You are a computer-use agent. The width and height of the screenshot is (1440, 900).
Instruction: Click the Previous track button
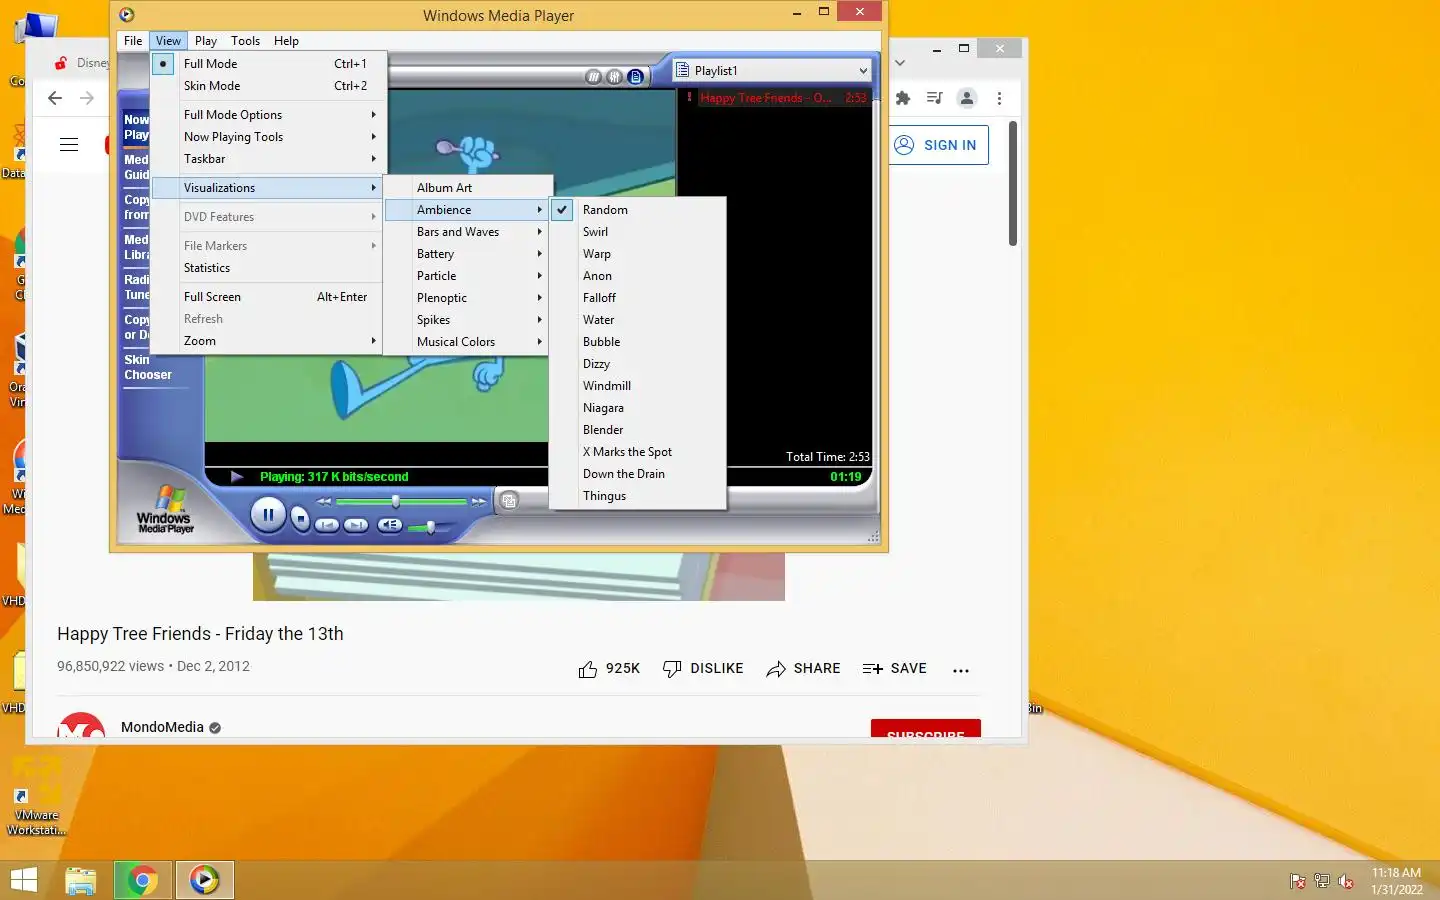point(327,525)
